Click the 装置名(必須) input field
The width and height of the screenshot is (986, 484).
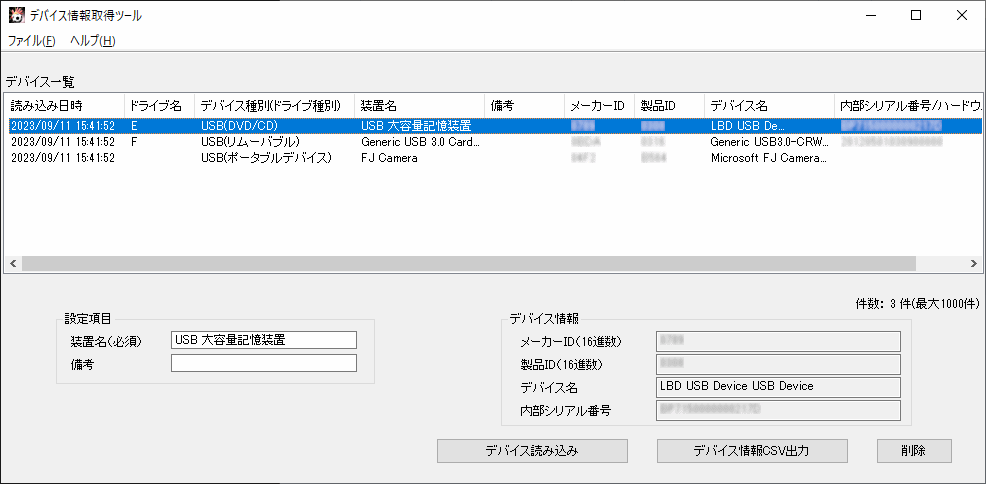pos(263,340)
